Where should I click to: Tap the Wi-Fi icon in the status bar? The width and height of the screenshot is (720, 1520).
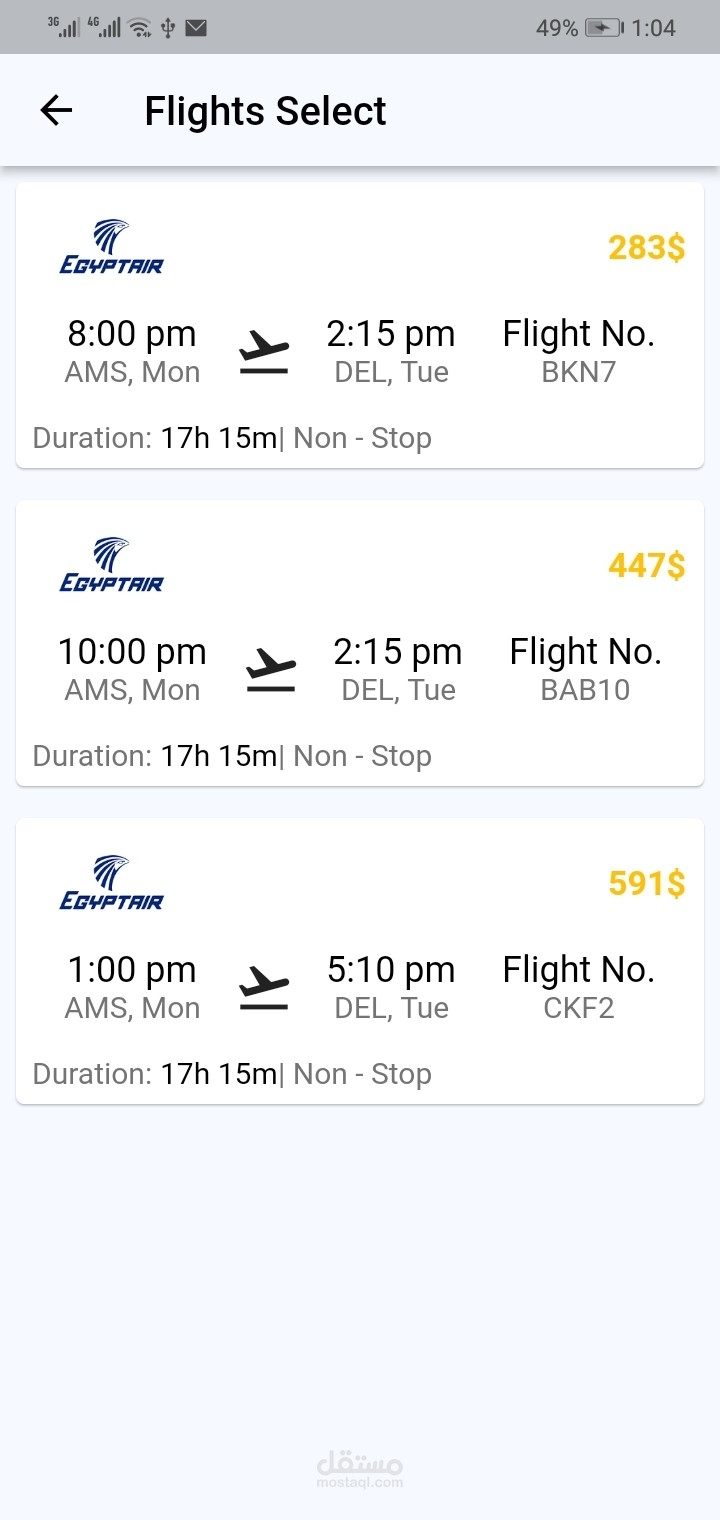pos(140,28)
